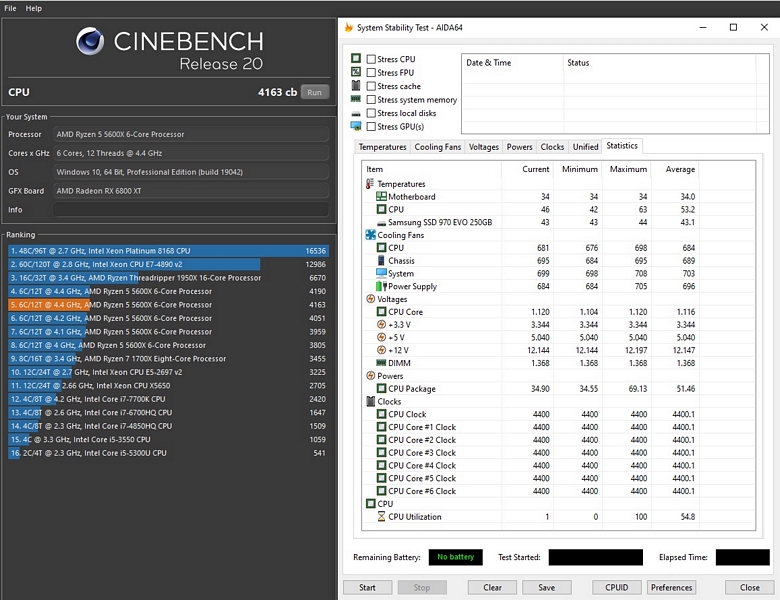Click the DIMM memory icon
This screenshot has width=780, height=600.
381,363
